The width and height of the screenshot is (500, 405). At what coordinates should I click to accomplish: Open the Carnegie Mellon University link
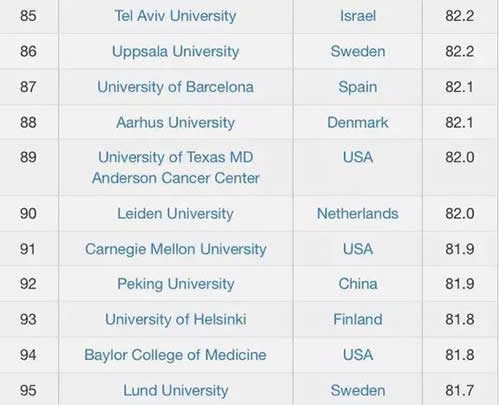175,249
